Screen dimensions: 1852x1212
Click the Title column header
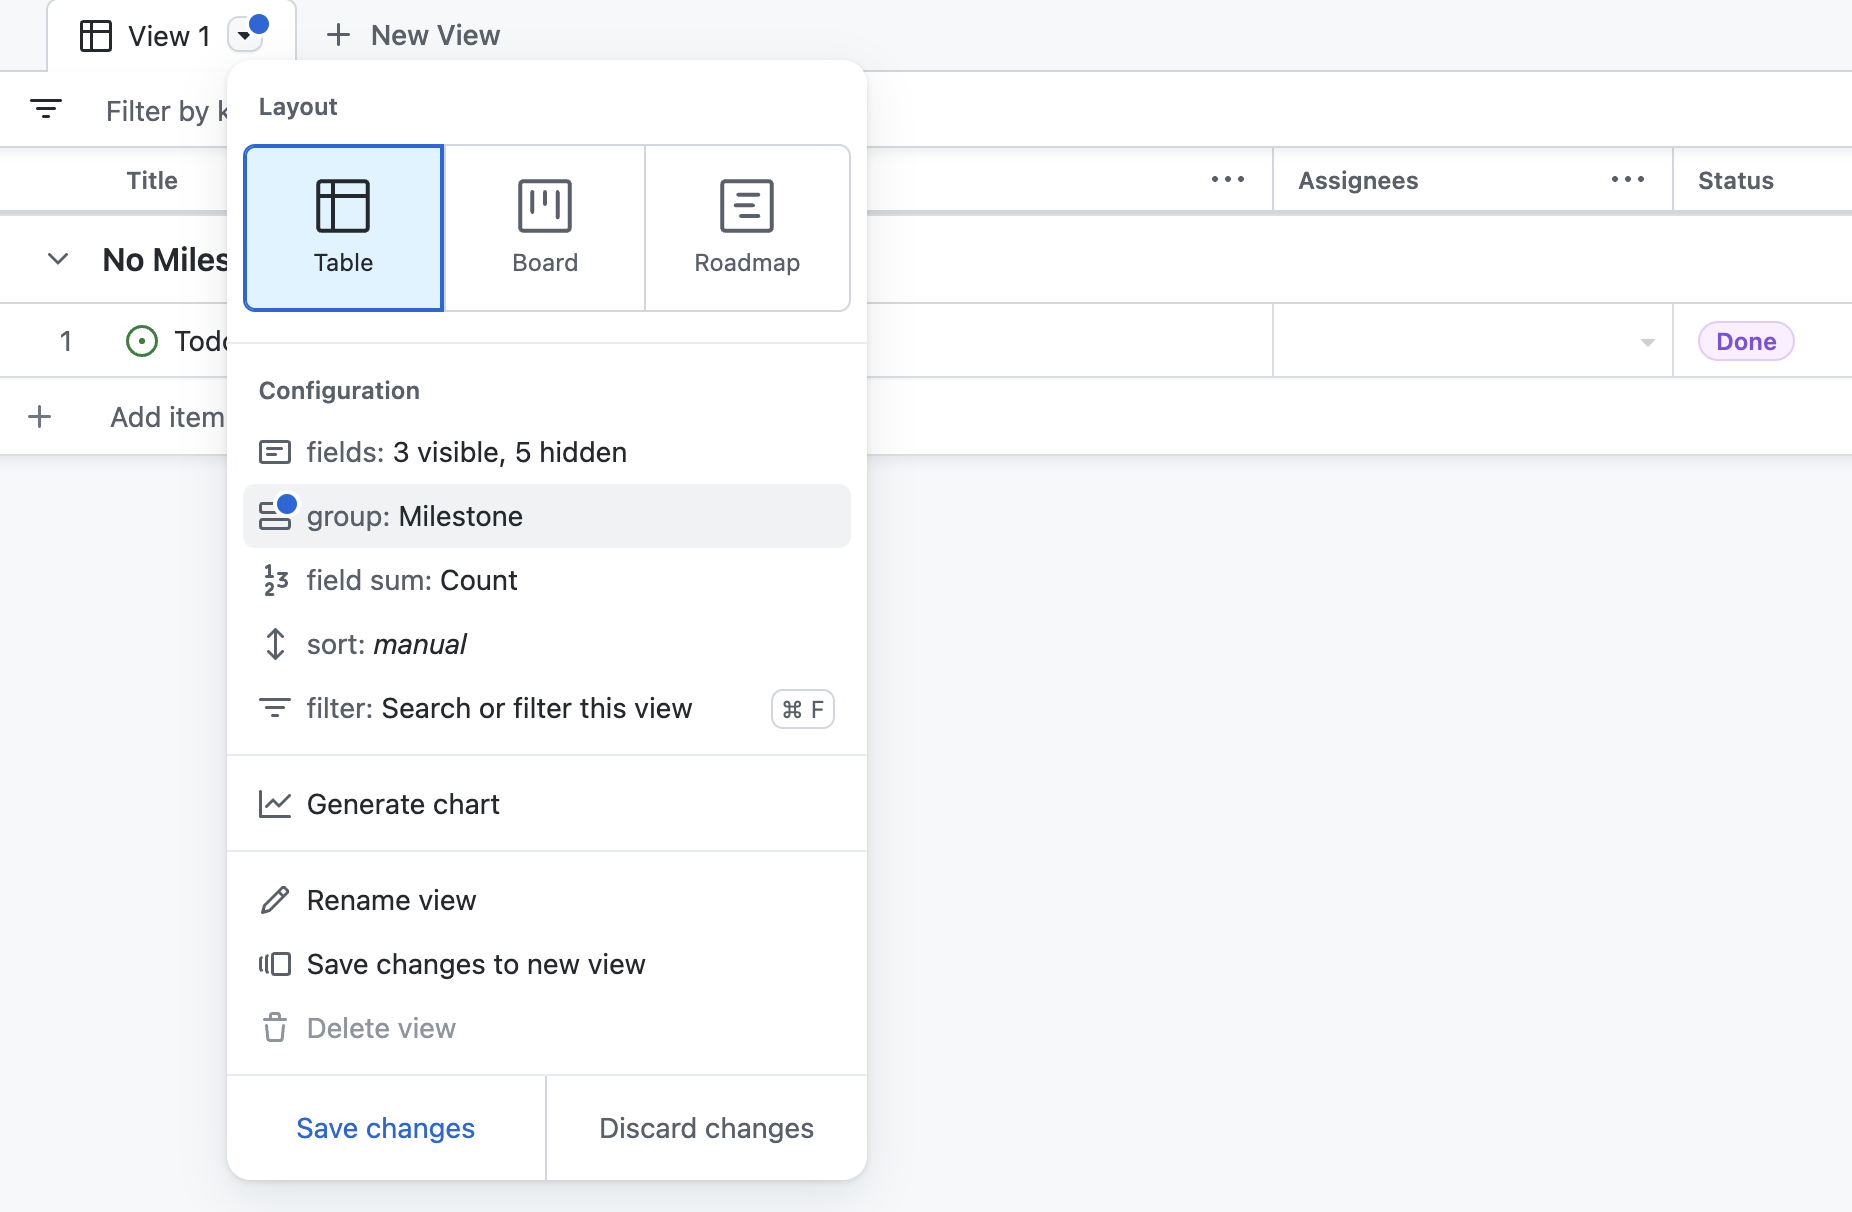(152, 180)
